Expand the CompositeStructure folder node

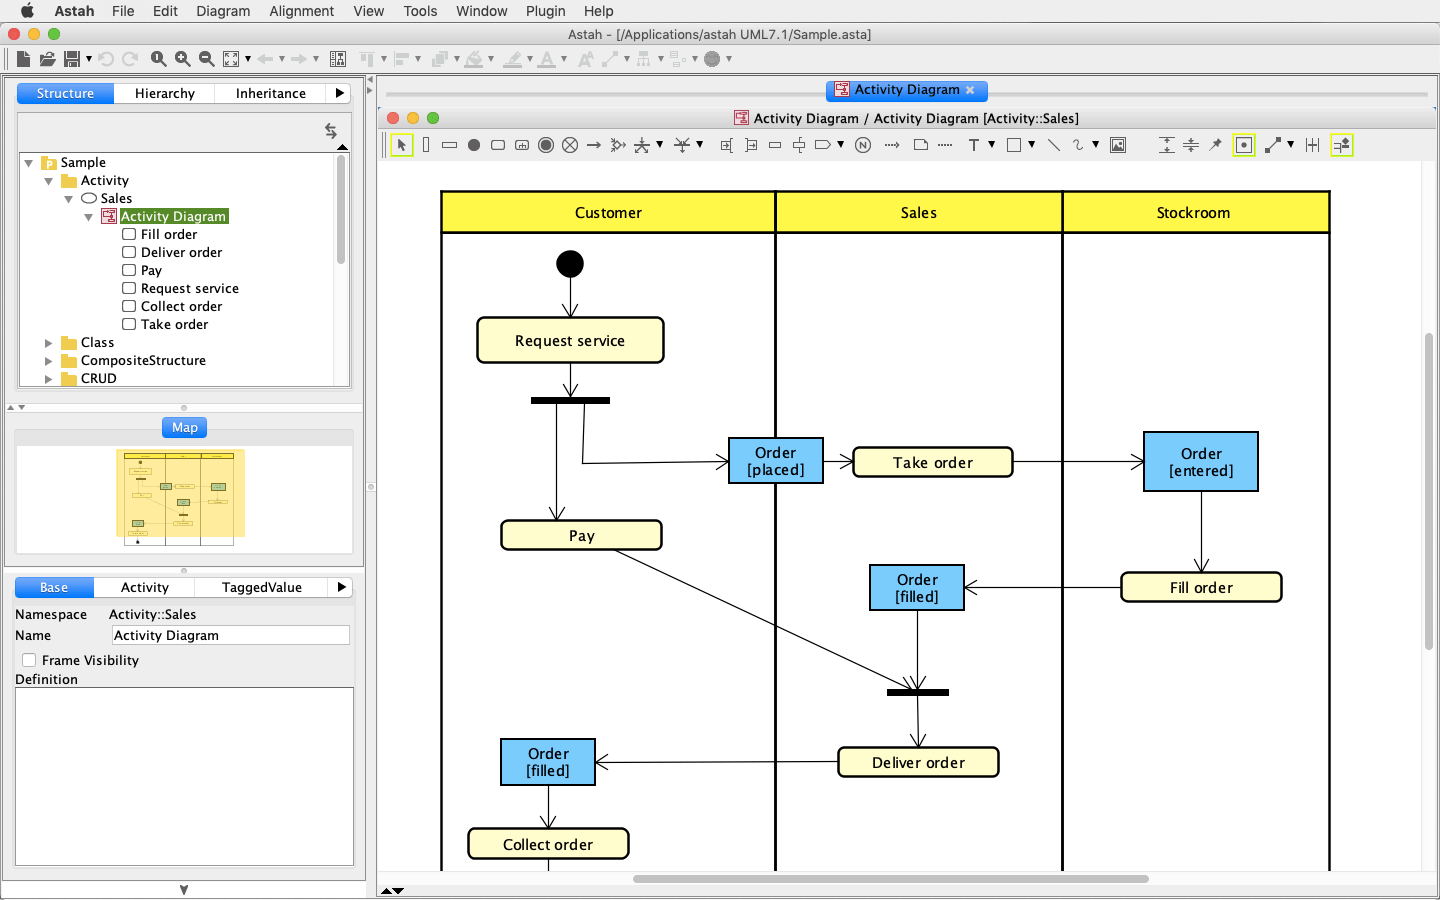49,361
